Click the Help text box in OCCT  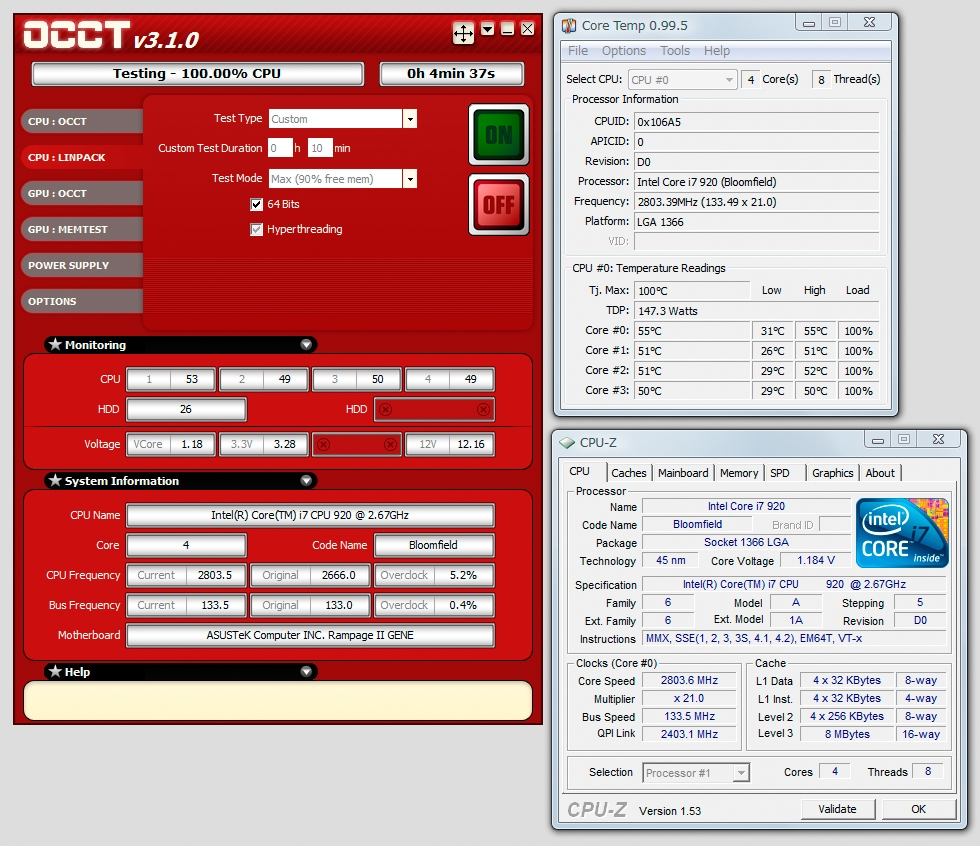click(x=278, y=700)
